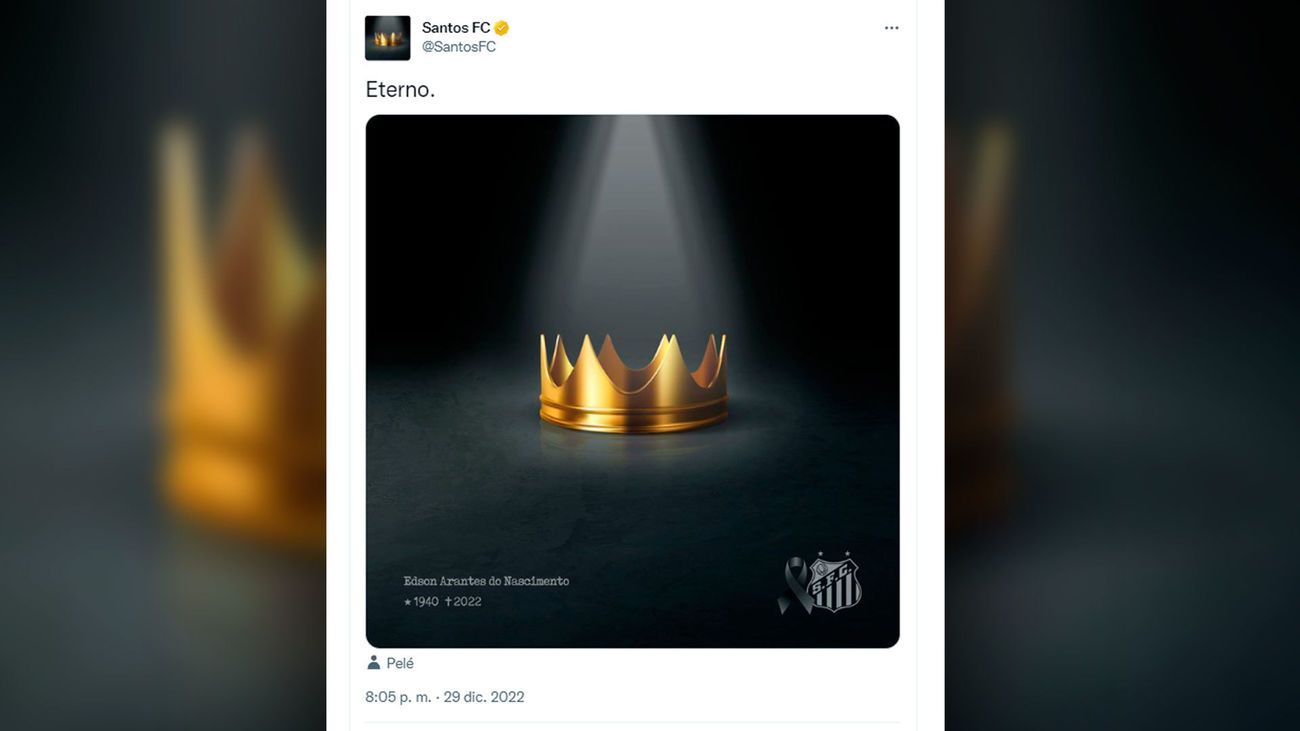The width and height of the screenshot is (1300, 731).
Task: Open the Santos FC display name link
Action: (x=456, y=28)
